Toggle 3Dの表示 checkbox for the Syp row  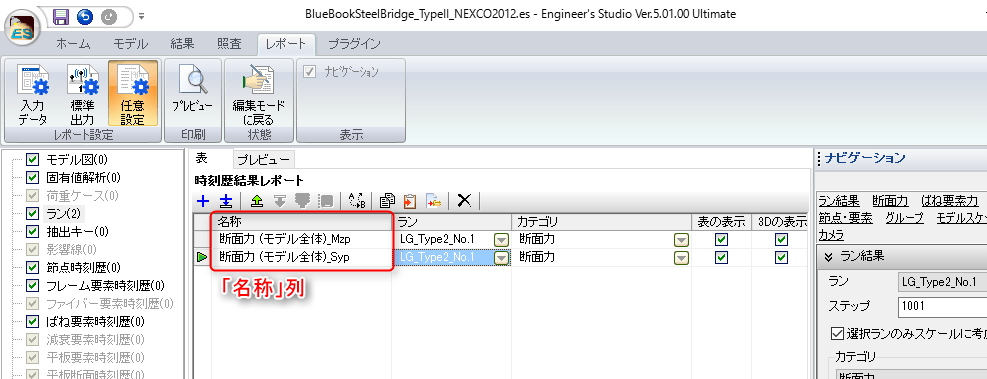781,257
